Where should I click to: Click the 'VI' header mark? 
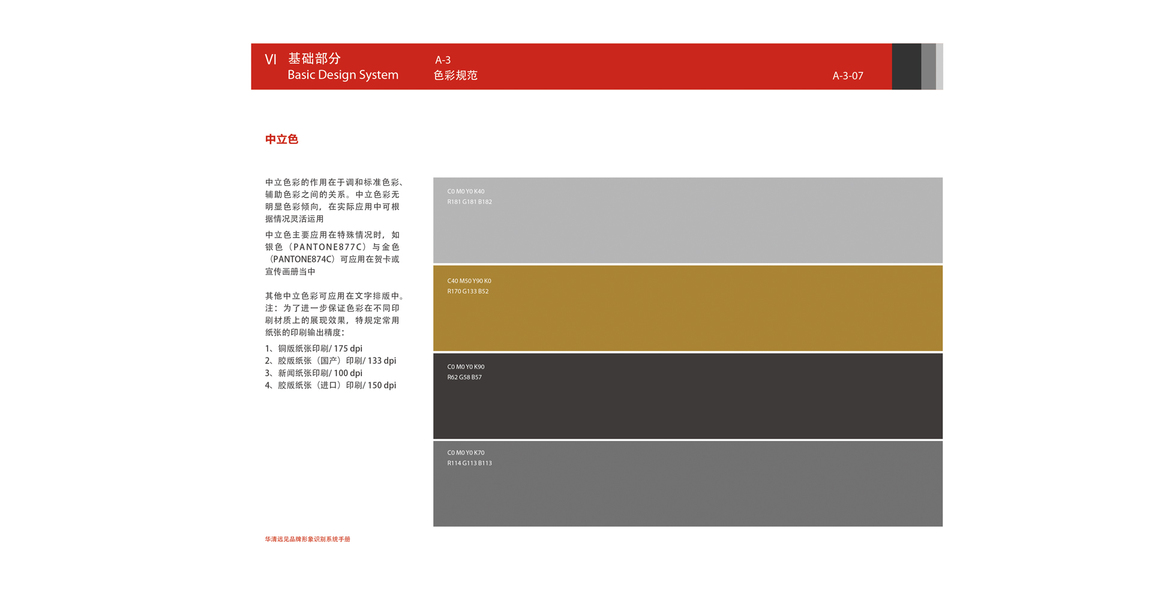coord(270,59)
